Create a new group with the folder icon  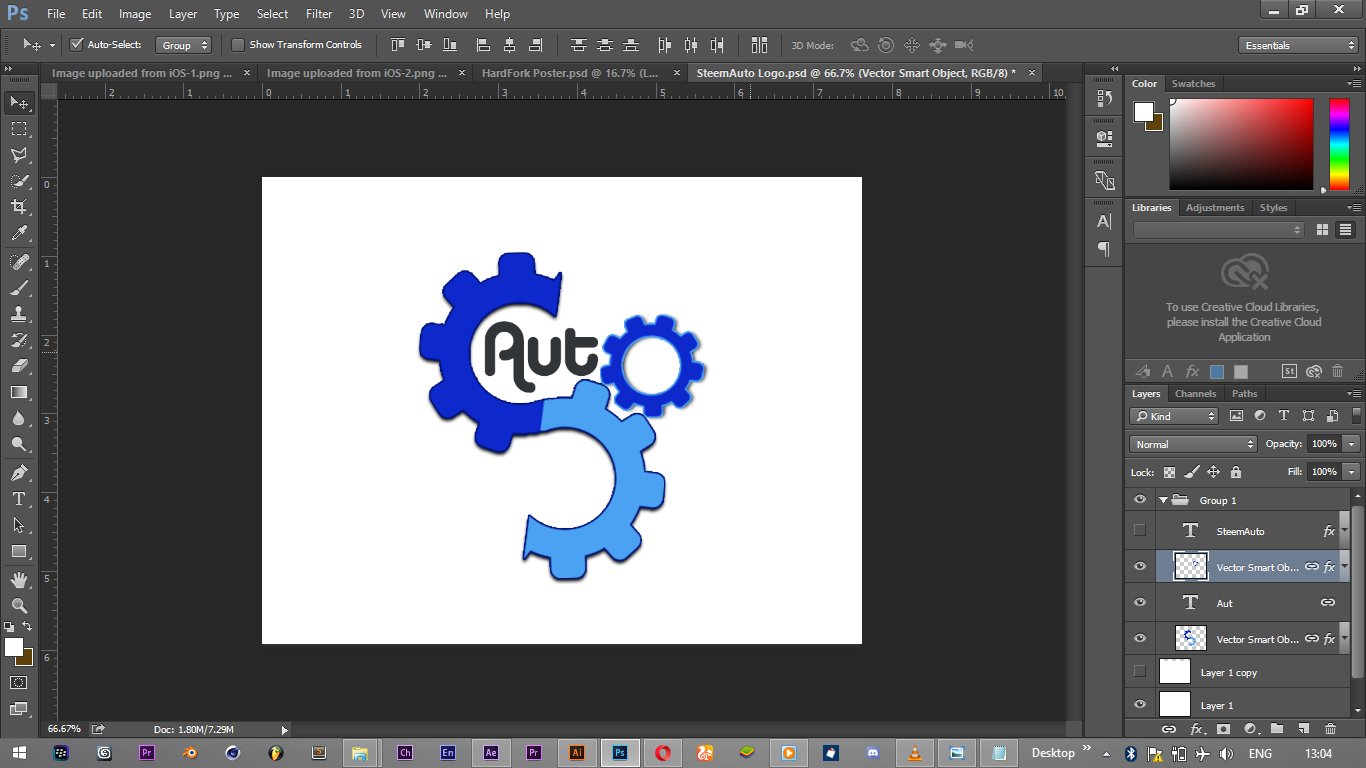coord(1276,729)
